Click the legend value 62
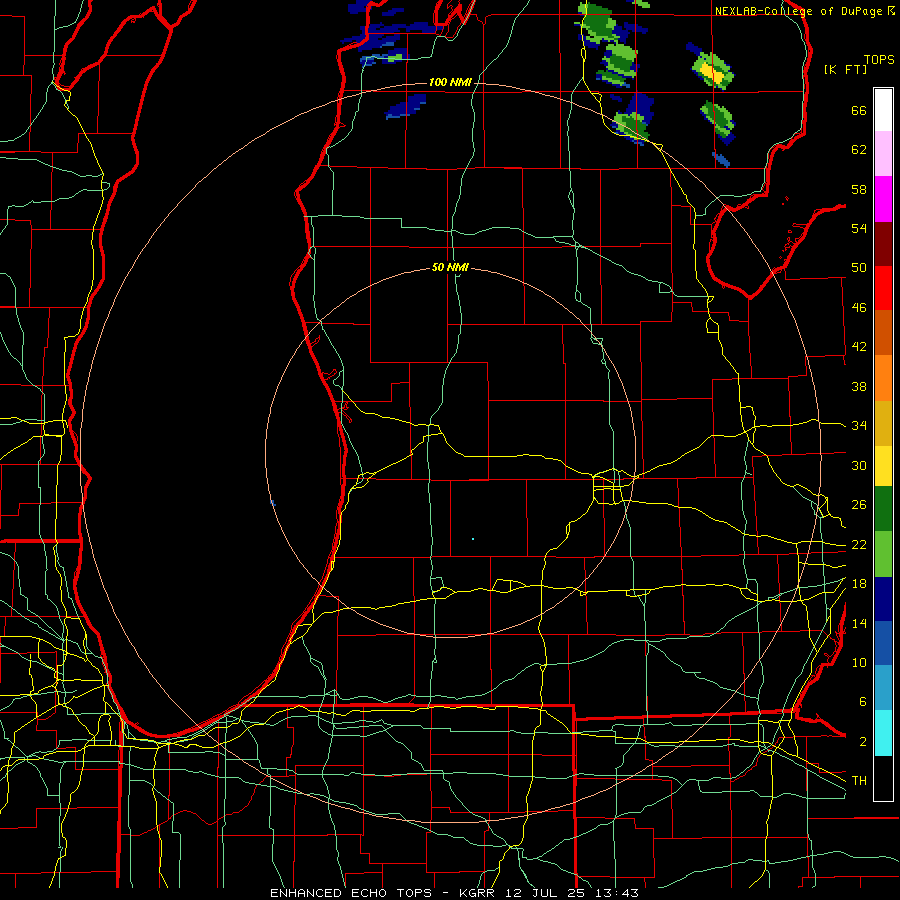 [859, 150]
